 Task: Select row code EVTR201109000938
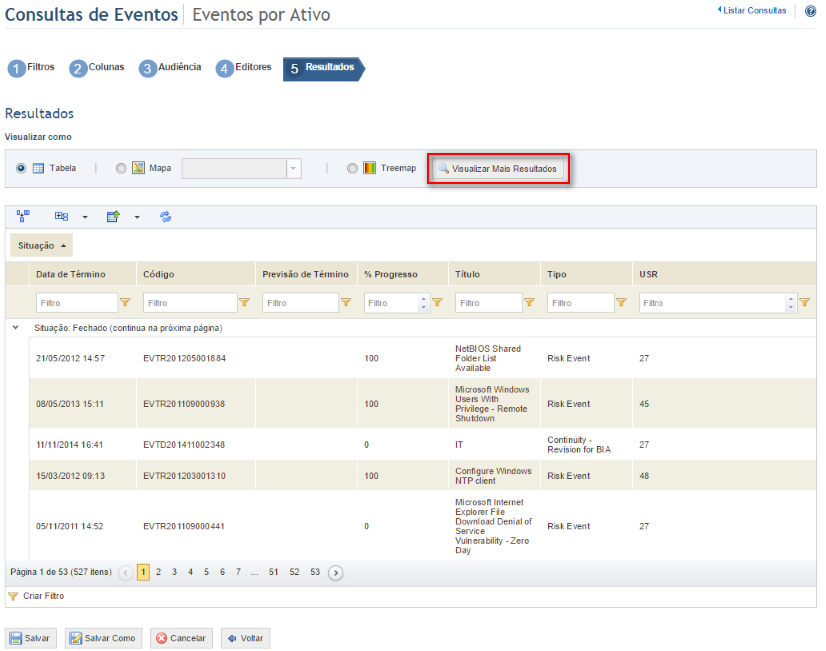click(184, 404)
